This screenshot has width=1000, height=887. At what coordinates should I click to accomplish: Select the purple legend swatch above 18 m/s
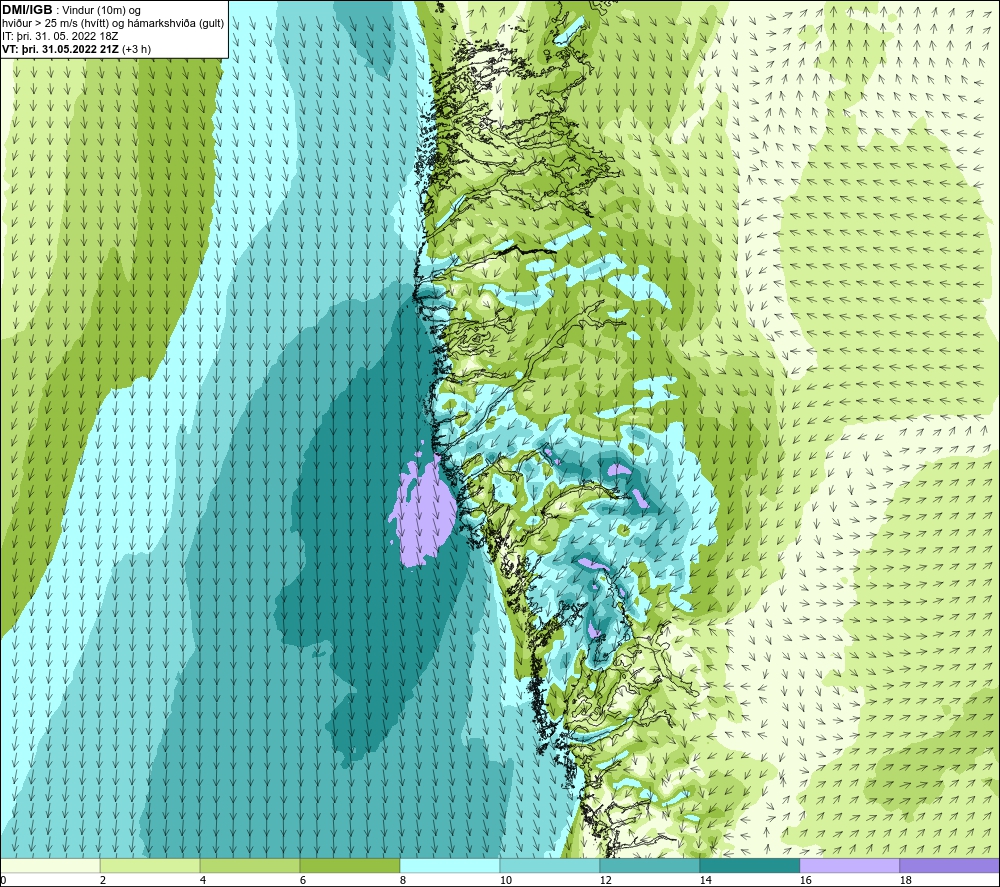point(950,865)
